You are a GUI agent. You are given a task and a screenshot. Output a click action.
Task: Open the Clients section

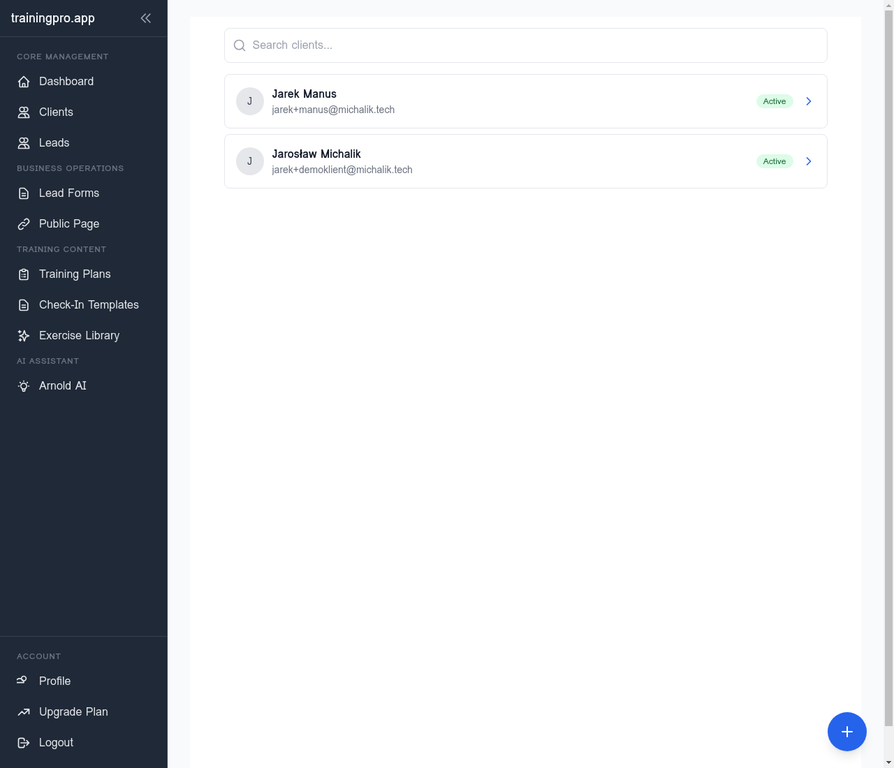pyautogui.click(x=56, y=113)
